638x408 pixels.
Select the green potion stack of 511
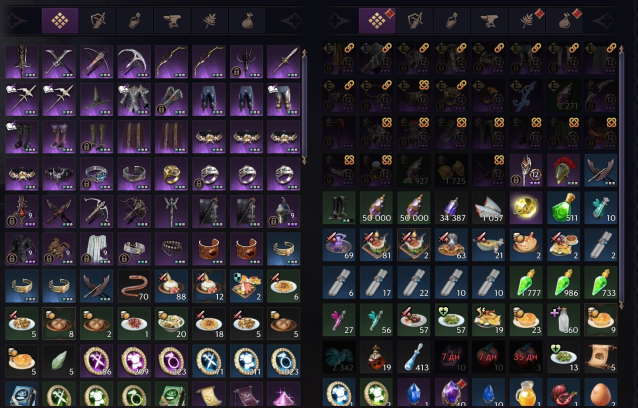click(x=563, y=207)
